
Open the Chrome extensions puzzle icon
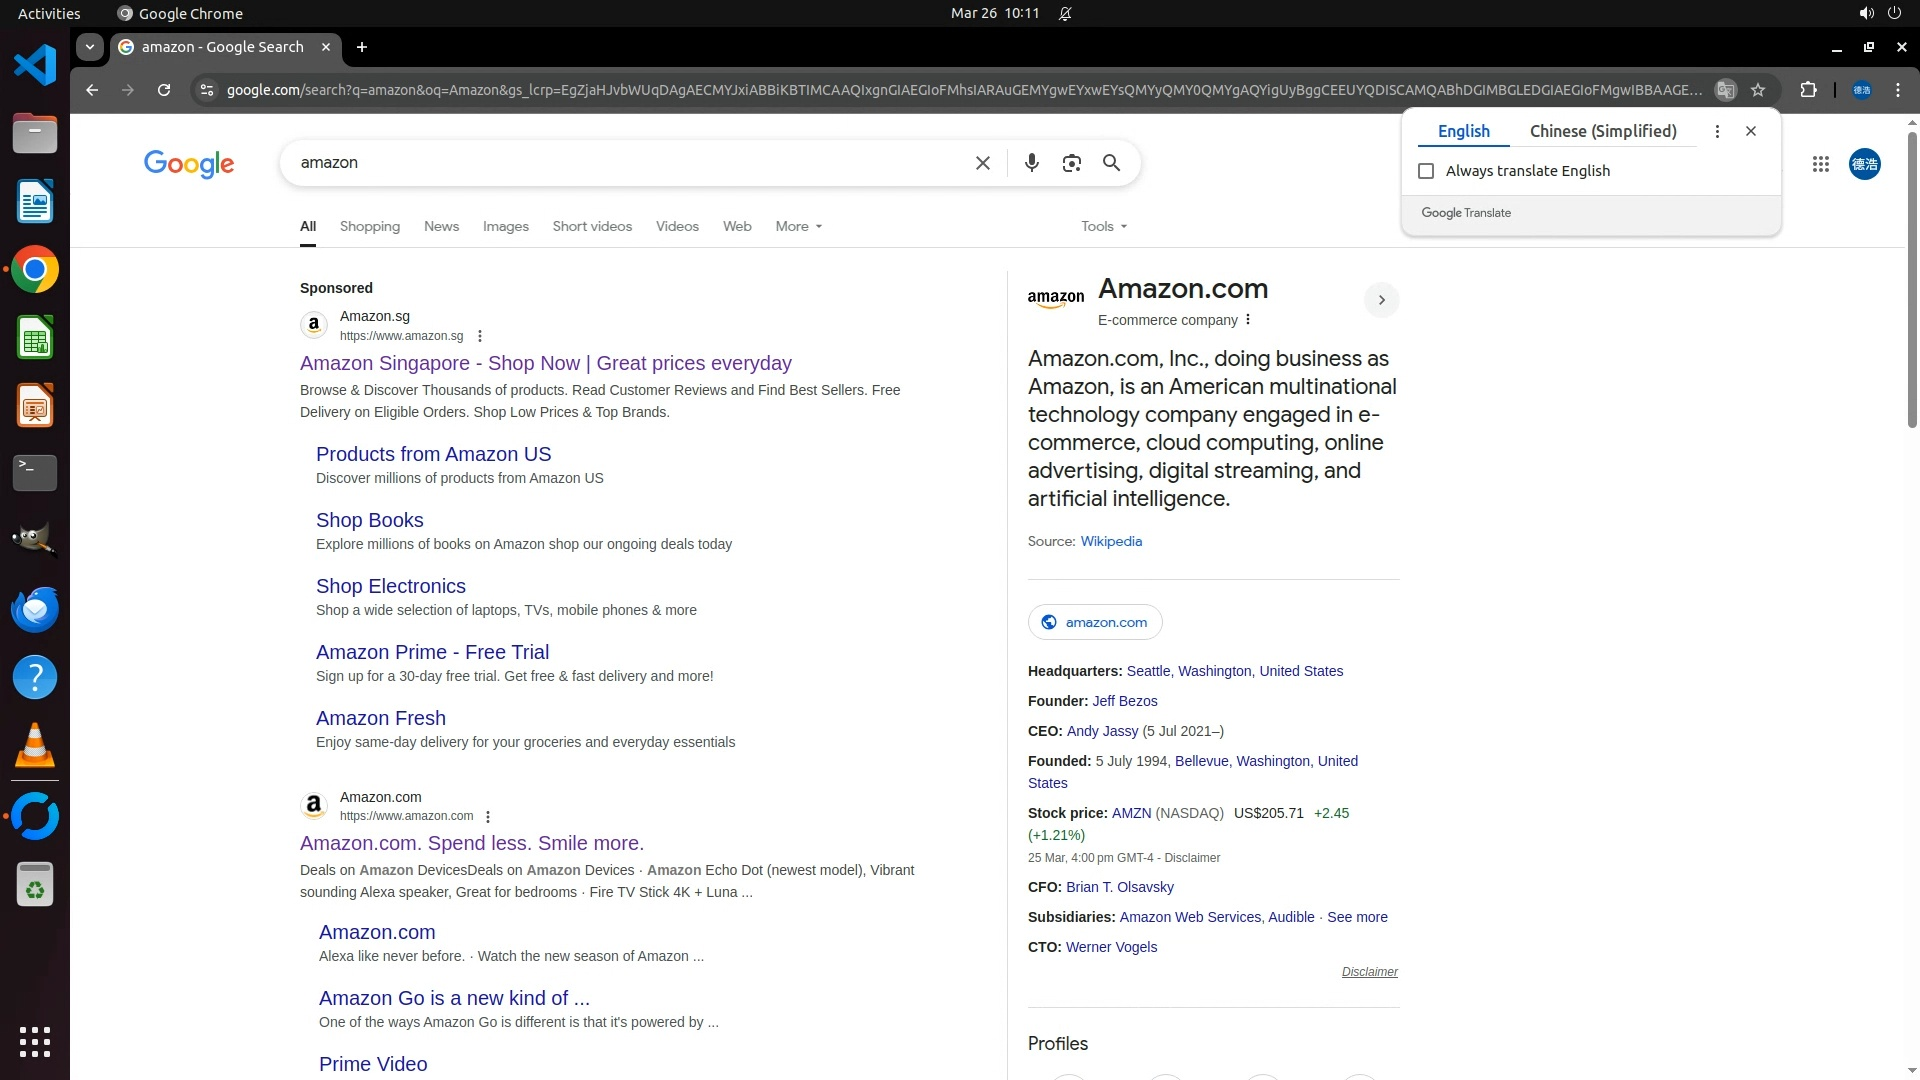click(1808, 90)
